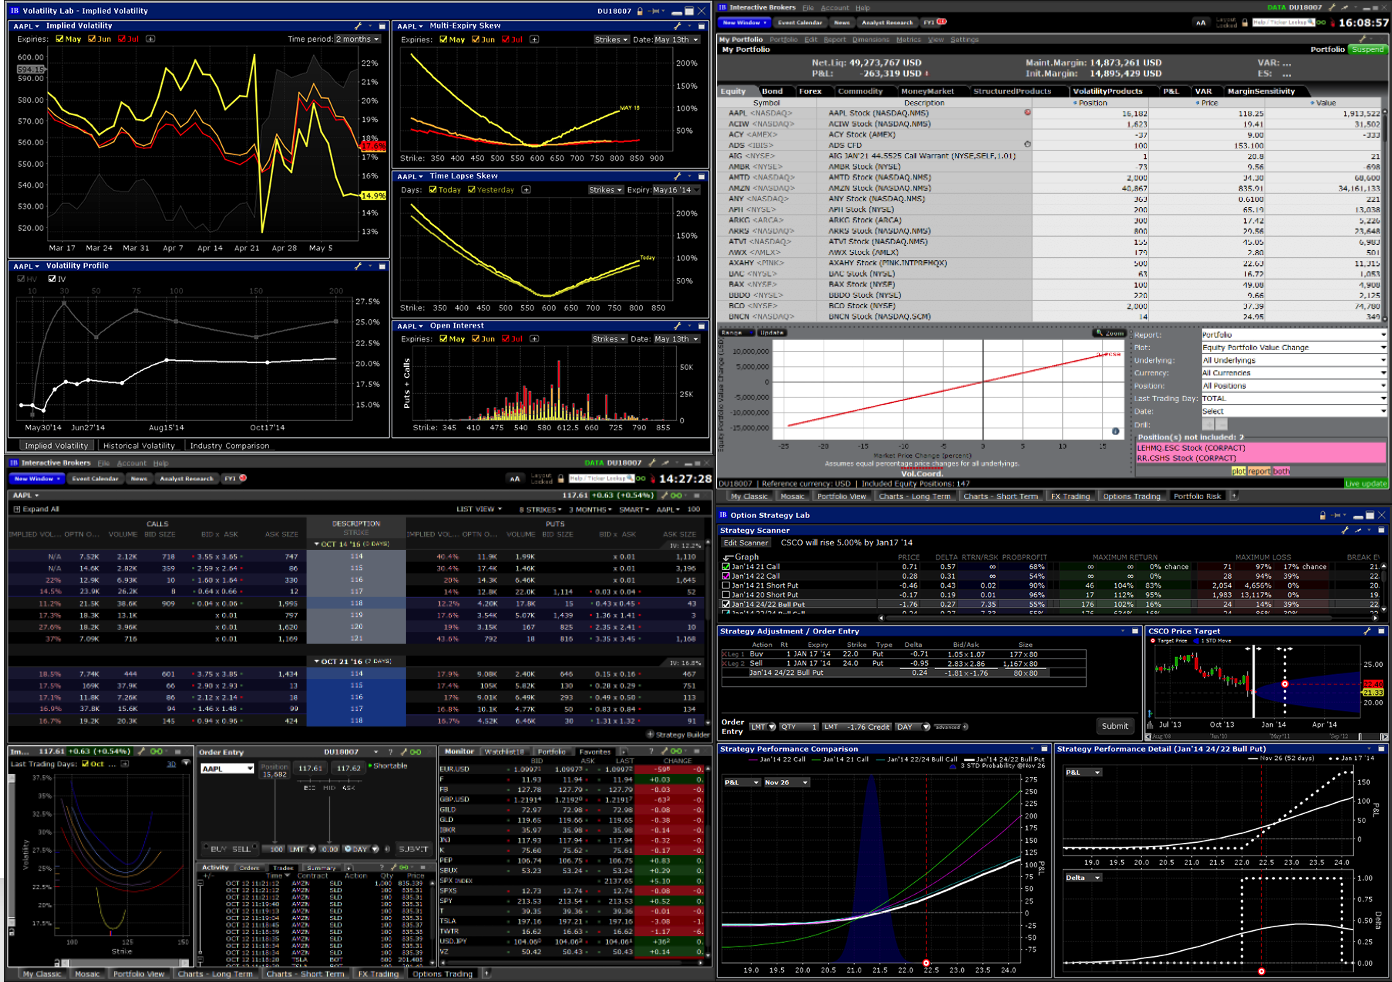The image size is (1392, 982).
Task: Open wrench settings in Implied Volatility panel
Action: tap(358, 26)
